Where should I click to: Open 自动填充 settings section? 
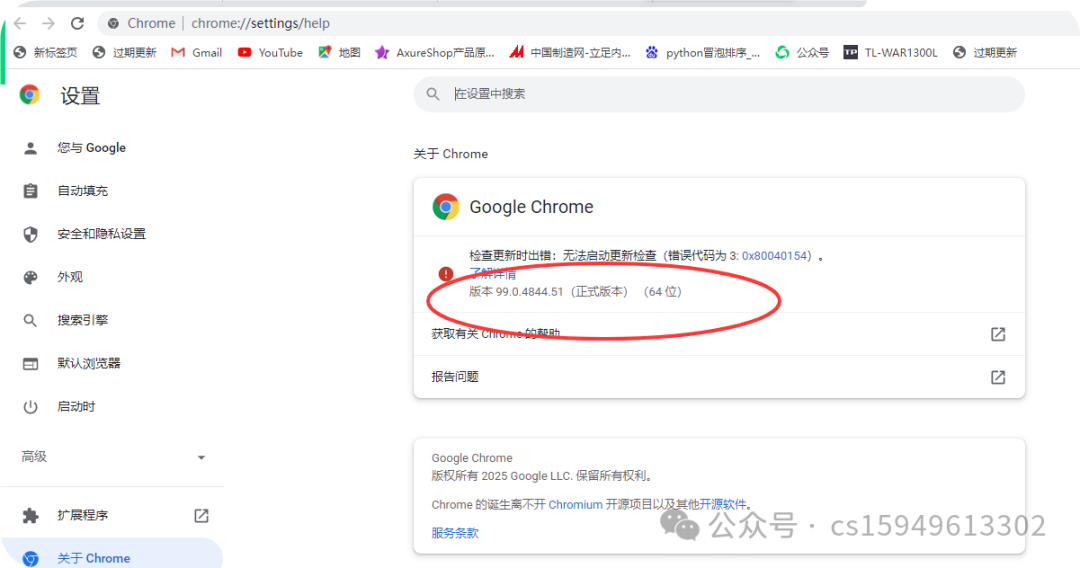[83, 191]
